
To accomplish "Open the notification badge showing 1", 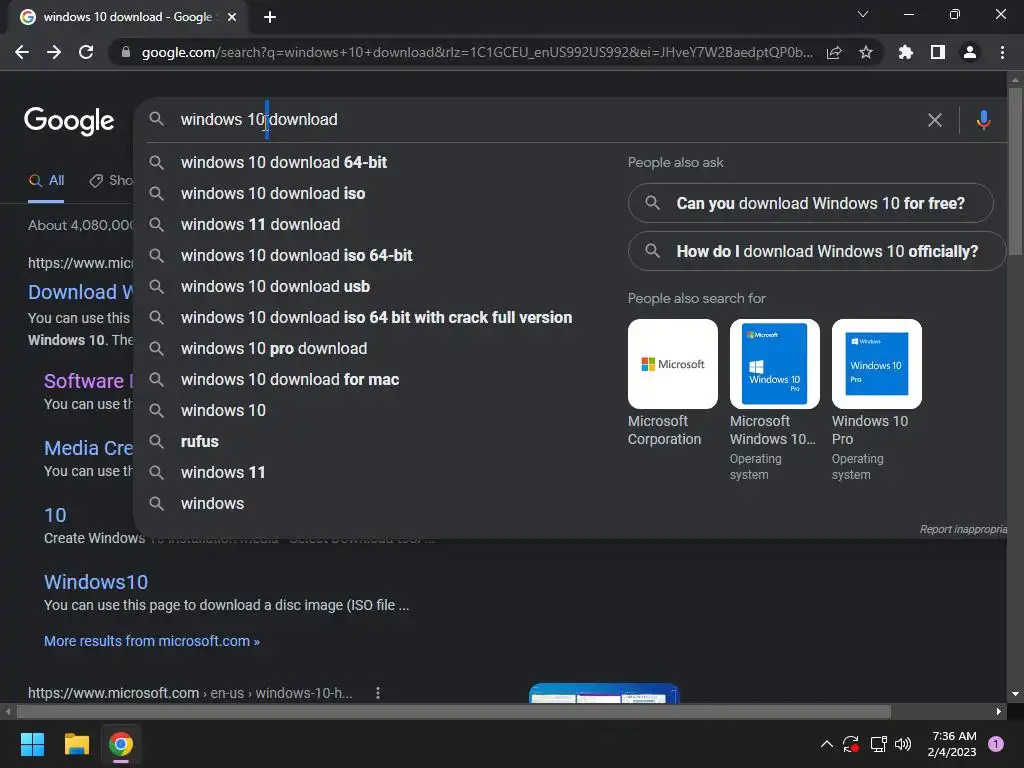I will click(x=996, y=744).
